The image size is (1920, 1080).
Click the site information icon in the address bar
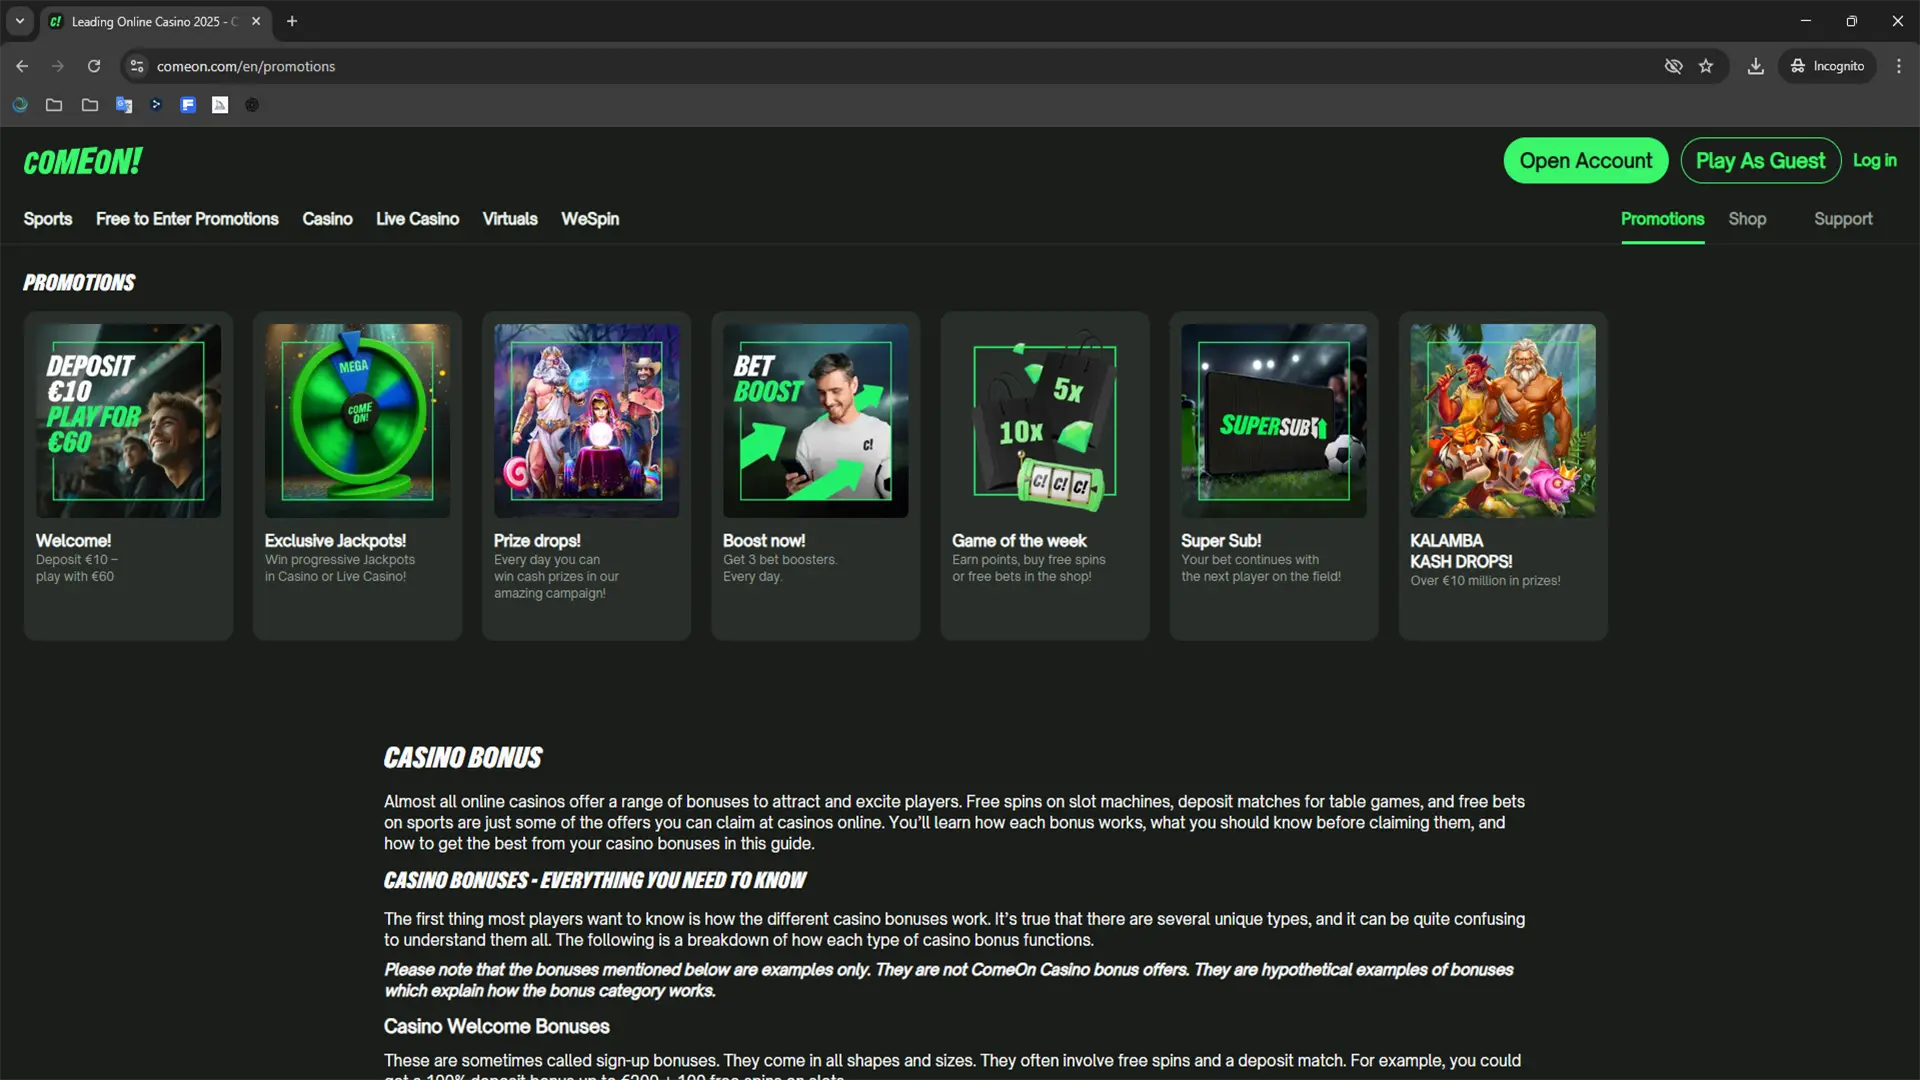pos(137,66)
